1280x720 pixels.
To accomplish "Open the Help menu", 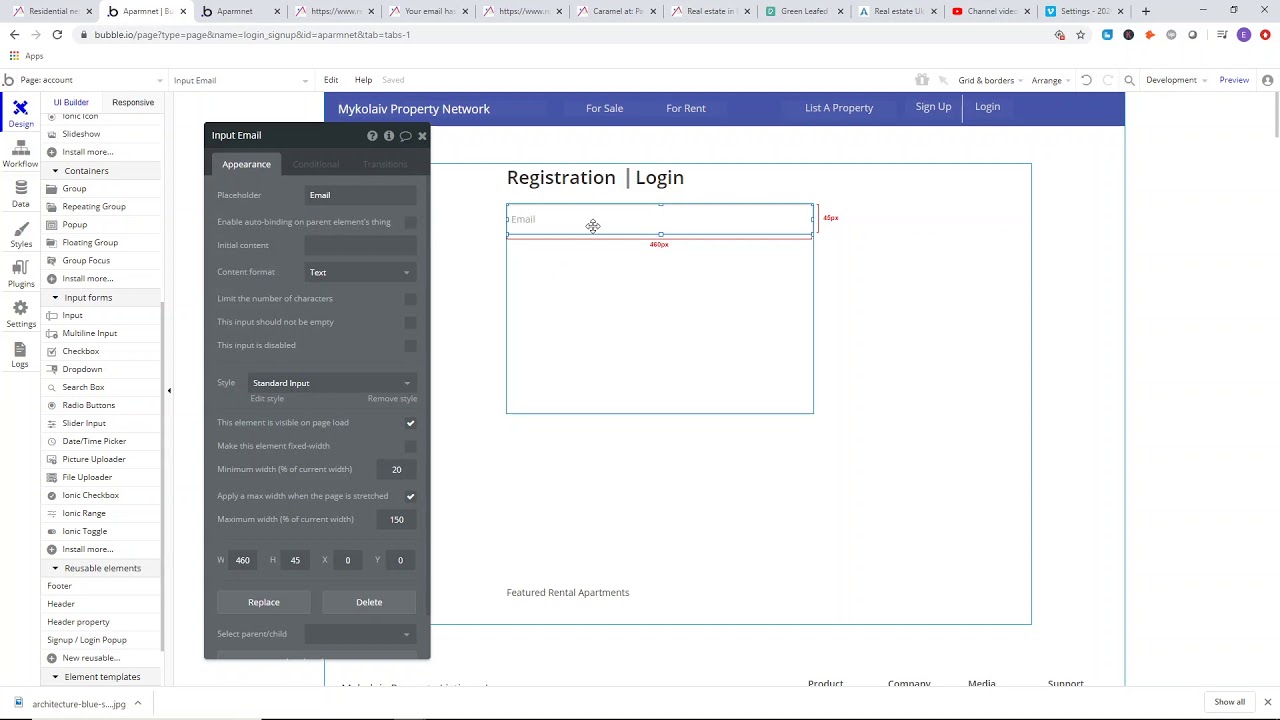I will [363, 80].
